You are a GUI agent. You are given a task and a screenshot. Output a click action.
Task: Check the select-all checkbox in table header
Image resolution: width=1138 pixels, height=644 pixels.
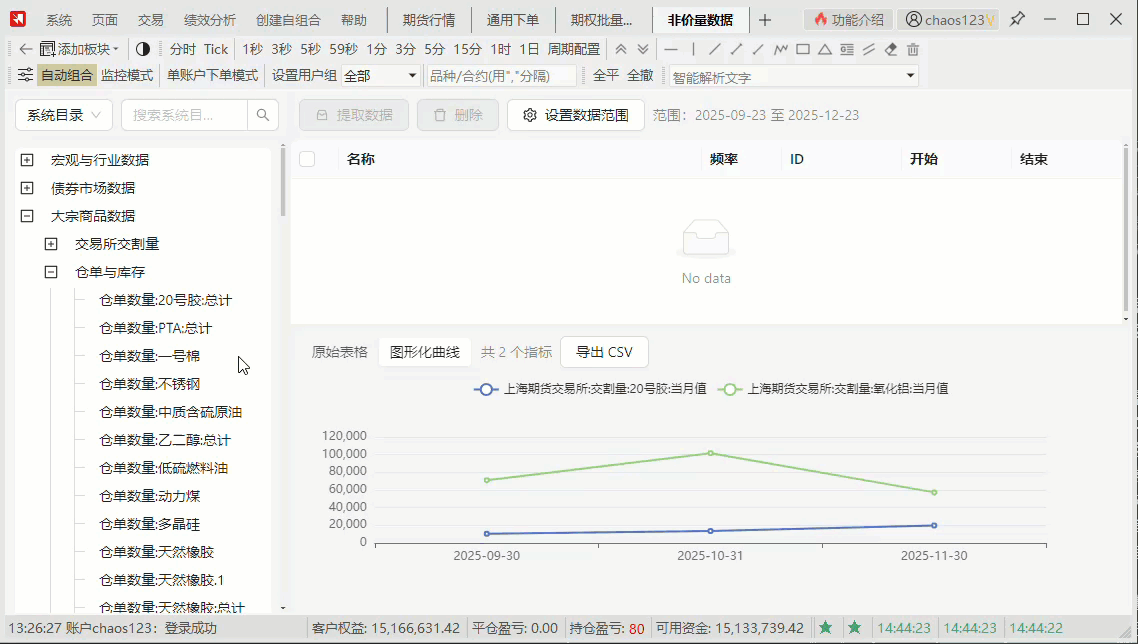tap(307, 159)
